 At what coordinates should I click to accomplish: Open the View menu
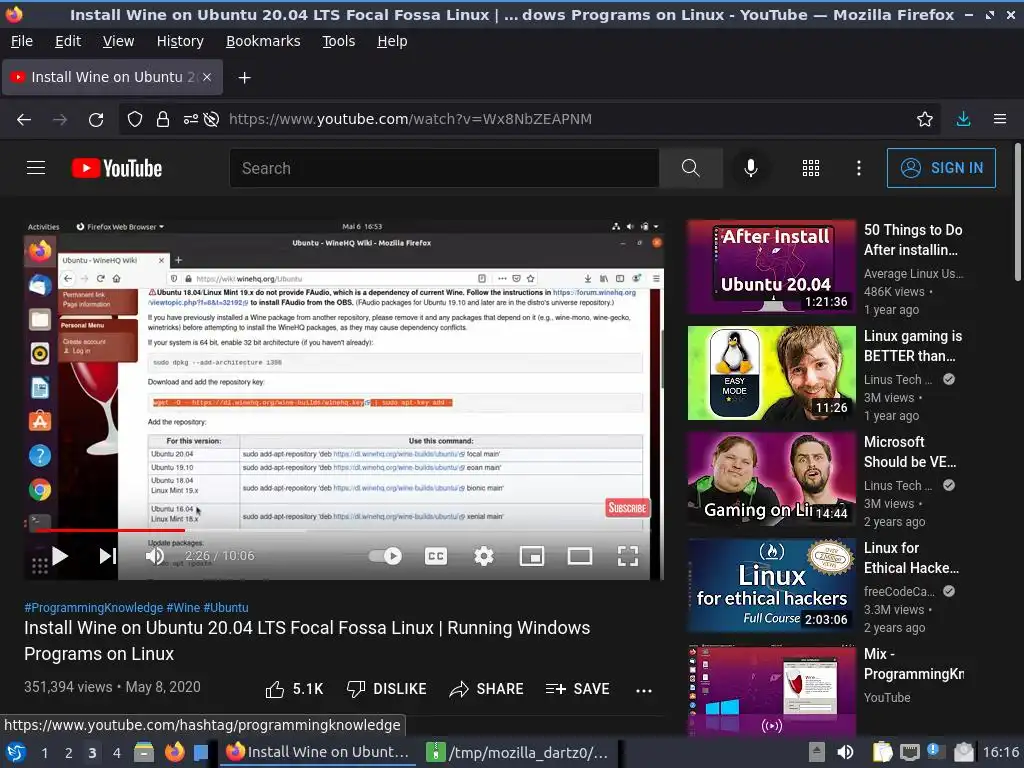(118, 41)
